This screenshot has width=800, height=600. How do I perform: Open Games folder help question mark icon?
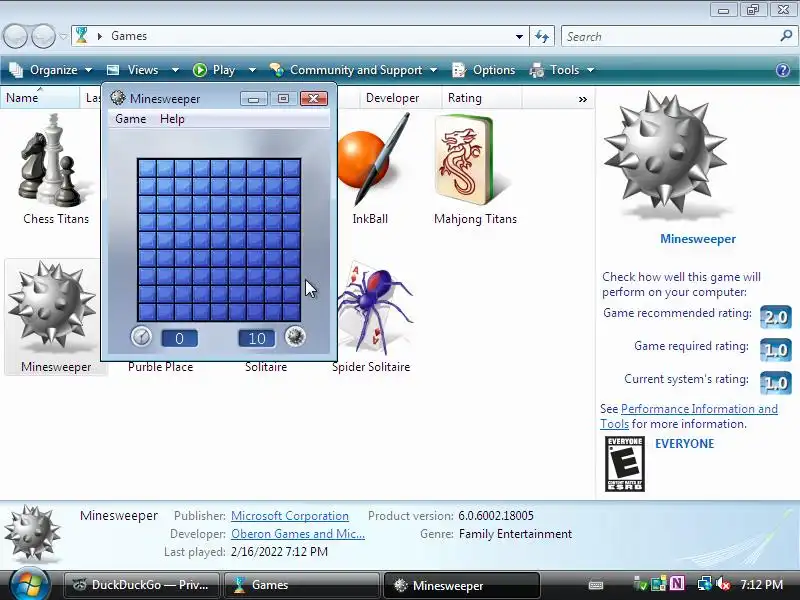pyautogui.click(x=783, y=70)
